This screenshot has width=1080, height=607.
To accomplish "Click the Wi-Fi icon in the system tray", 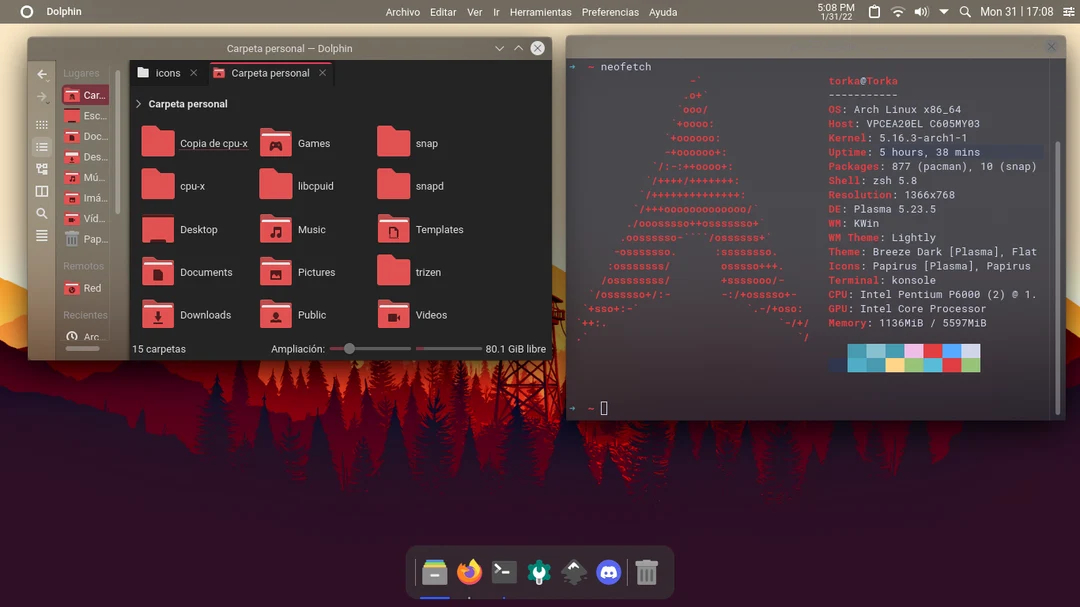I will pos(897,11).
